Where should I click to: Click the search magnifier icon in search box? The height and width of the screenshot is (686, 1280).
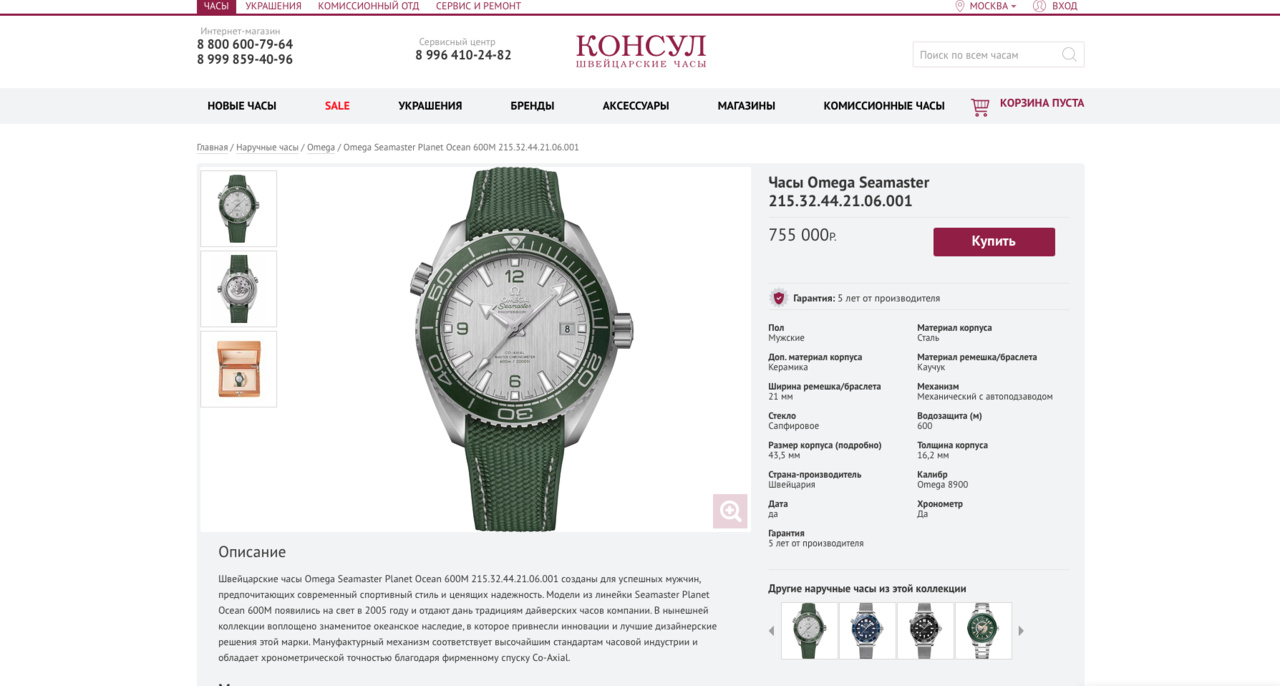(x=1069, y=55)
